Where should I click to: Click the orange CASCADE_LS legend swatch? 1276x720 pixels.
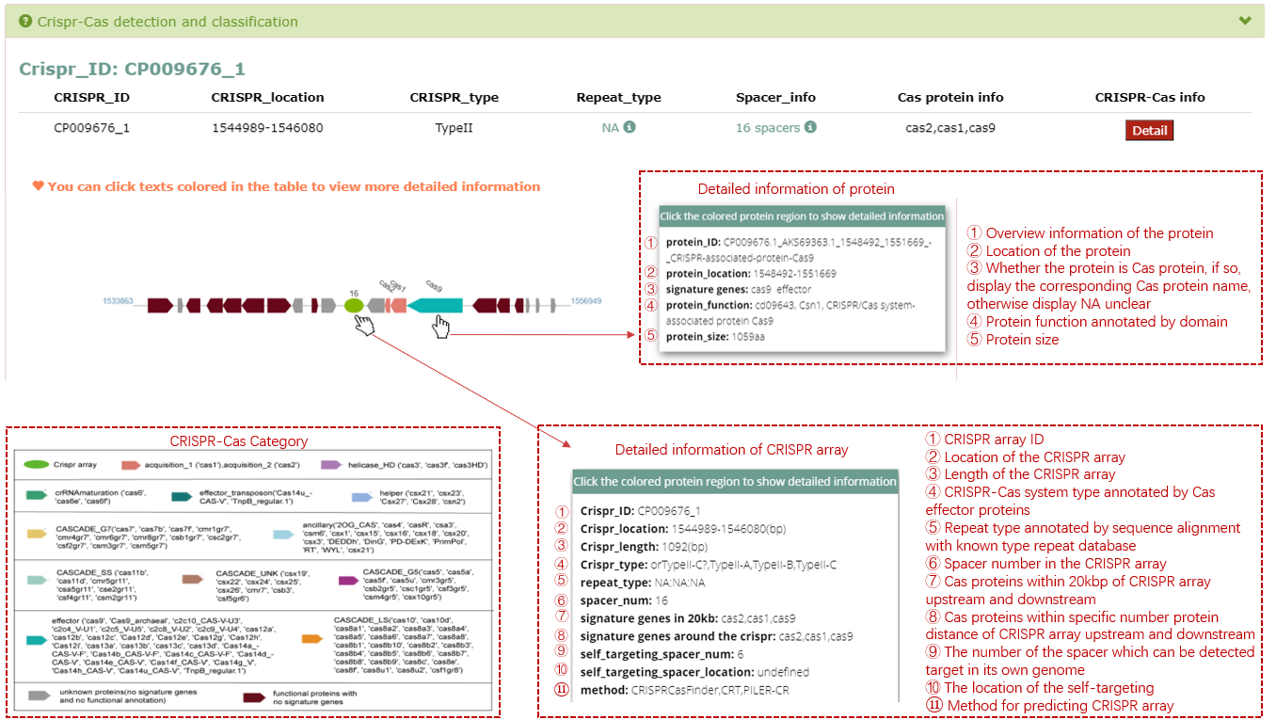pyautogui.click(x=311, y=639)
